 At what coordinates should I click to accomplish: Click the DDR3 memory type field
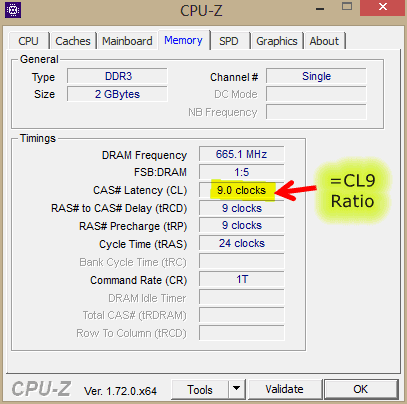pyautogui.click(x=117, y=76)
